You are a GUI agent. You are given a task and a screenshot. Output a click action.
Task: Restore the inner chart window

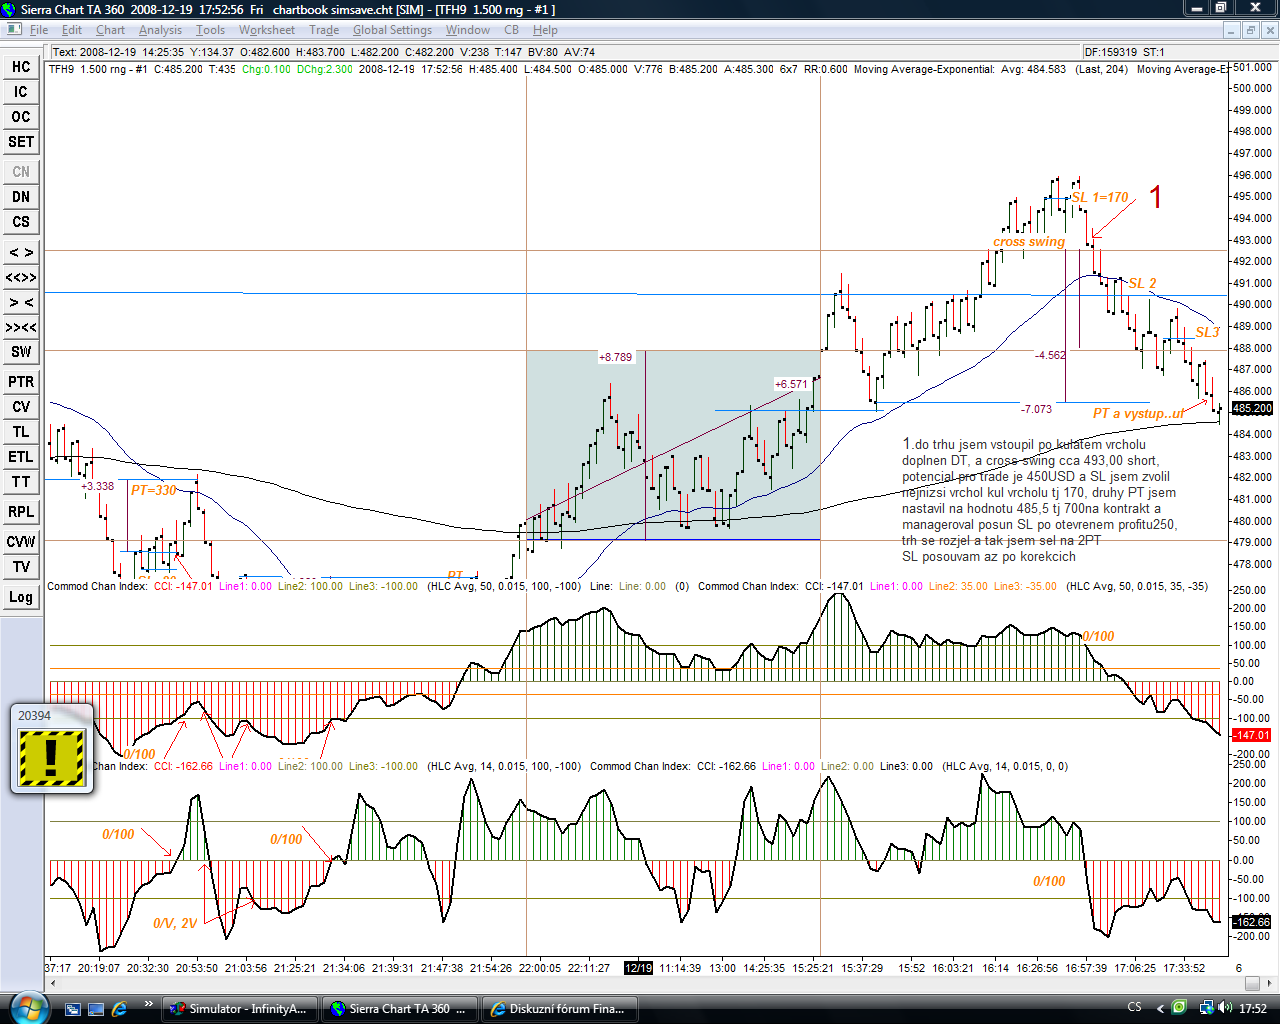click(x=1250, y=30)
